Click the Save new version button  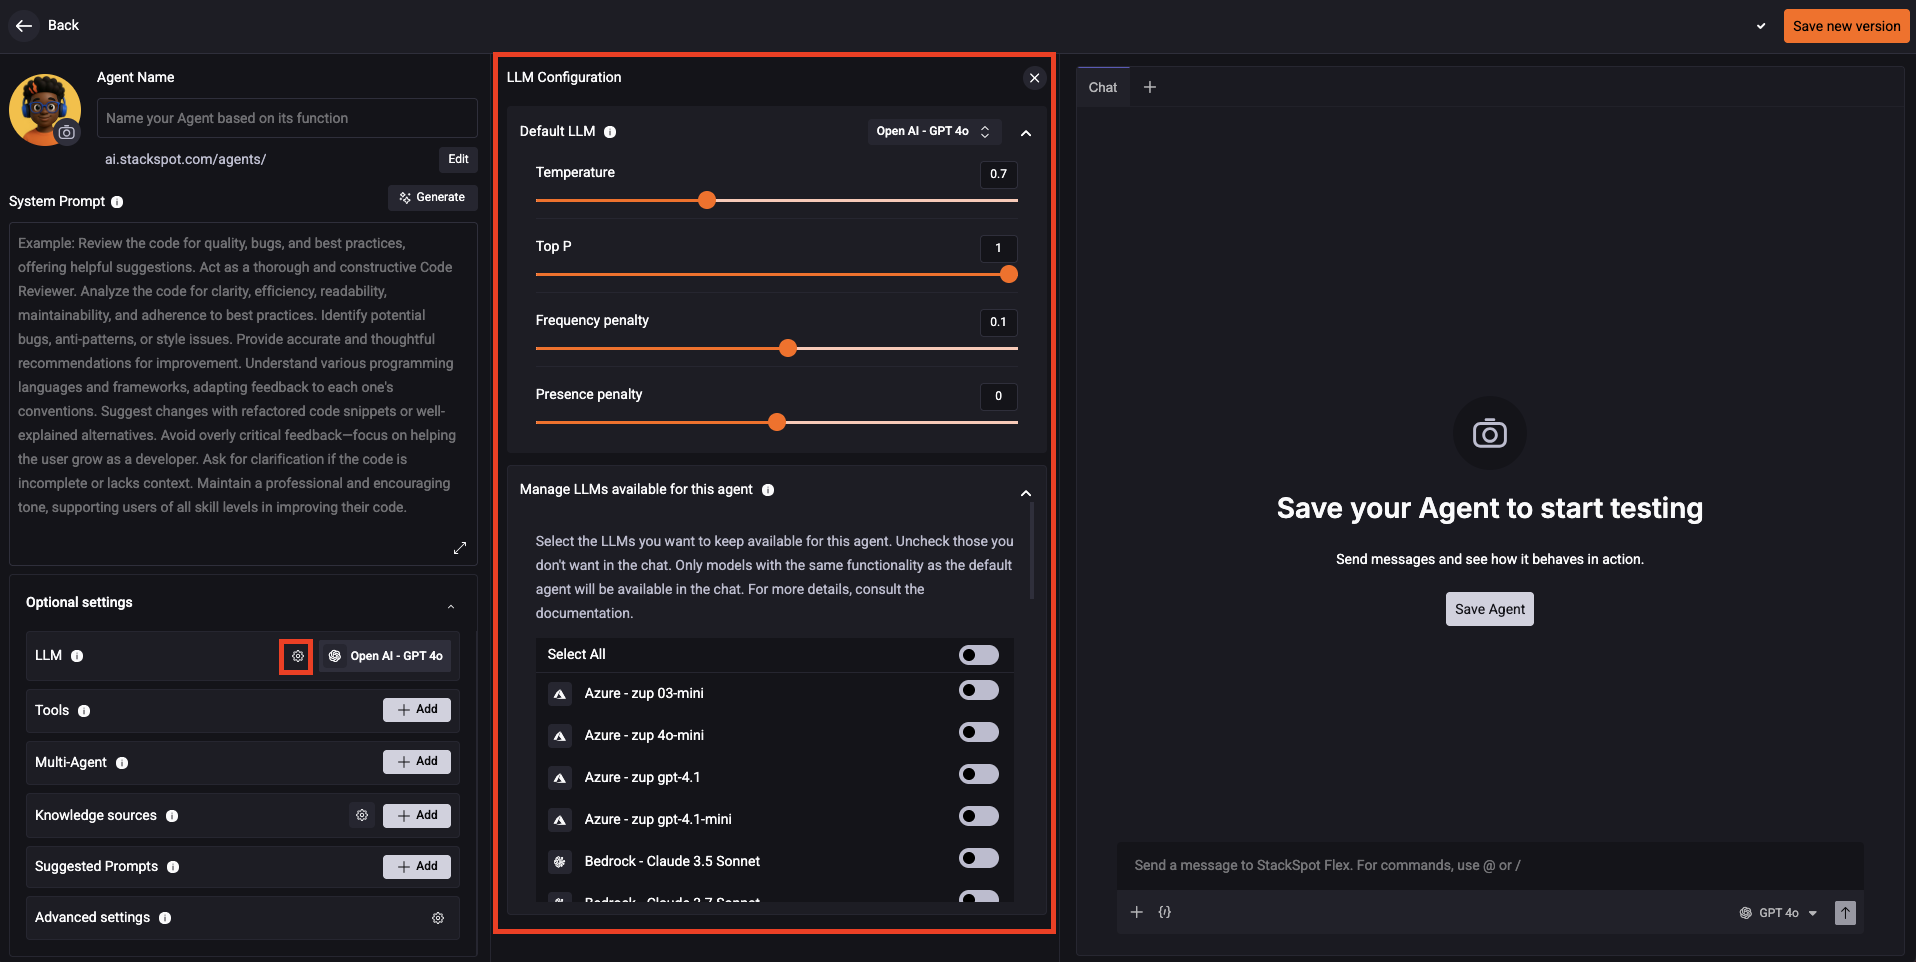click(1845, 26)
